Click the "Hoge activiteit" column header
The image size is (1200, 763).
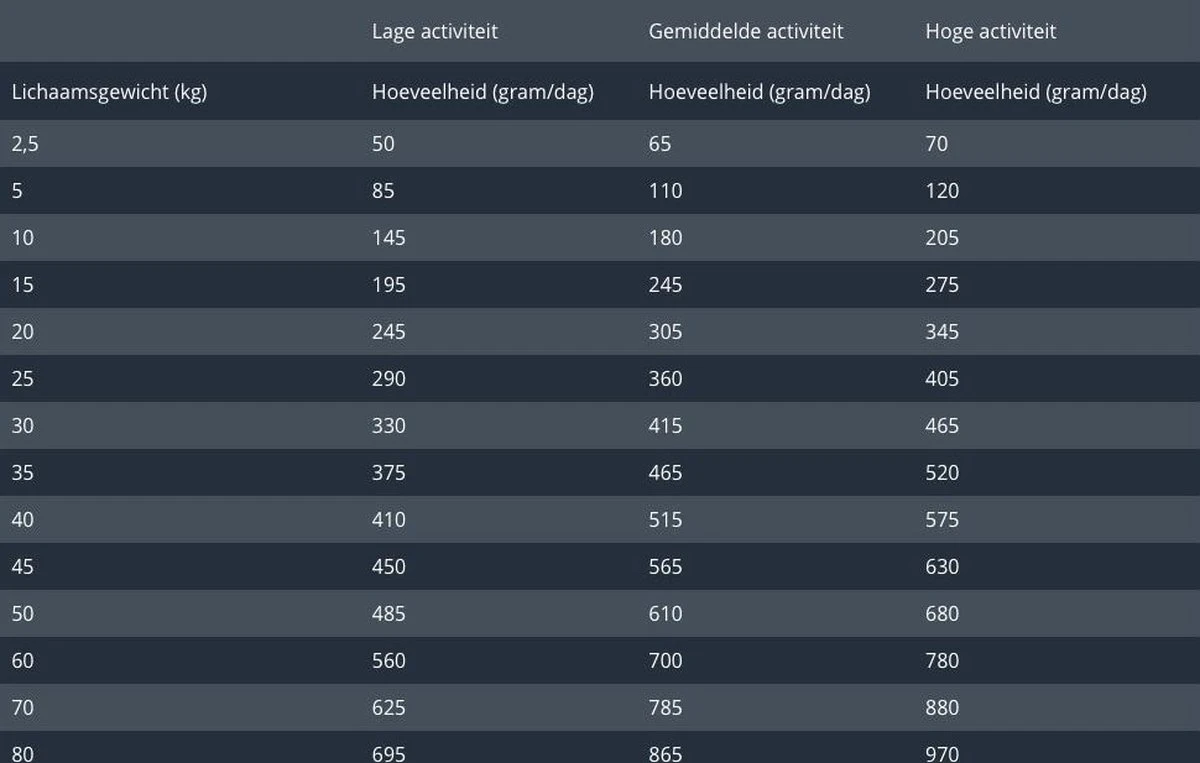pos(991,31)
